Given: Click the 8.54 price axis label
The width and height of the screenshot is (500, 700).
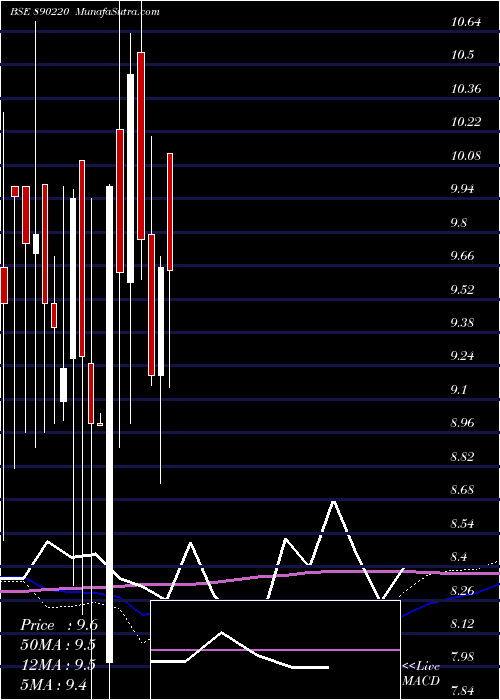Looking at the screenshot, I should [462, 523].
